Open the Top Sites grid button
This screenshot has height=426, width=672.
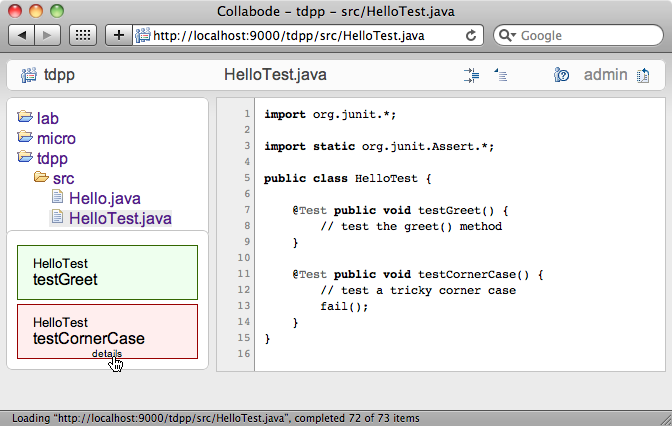coord(84,35)
